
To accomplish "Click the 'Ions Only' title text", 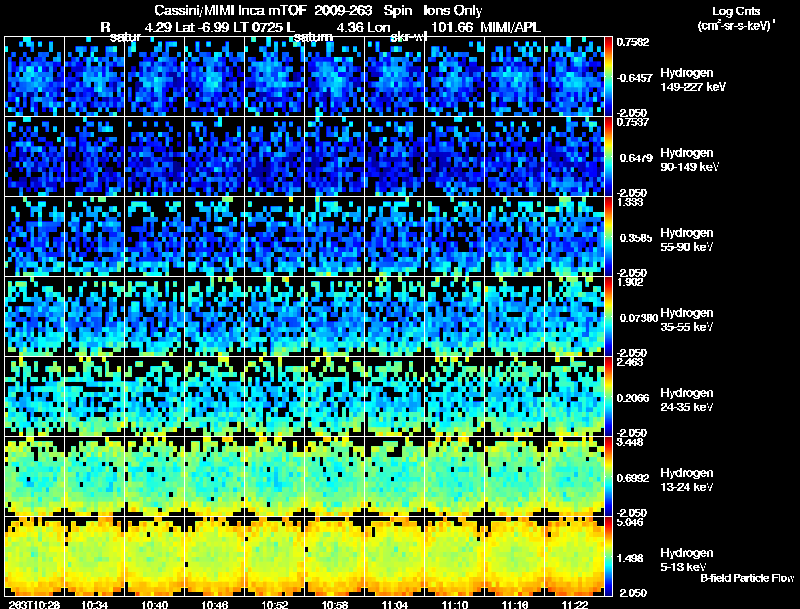I will click(453, 11).
